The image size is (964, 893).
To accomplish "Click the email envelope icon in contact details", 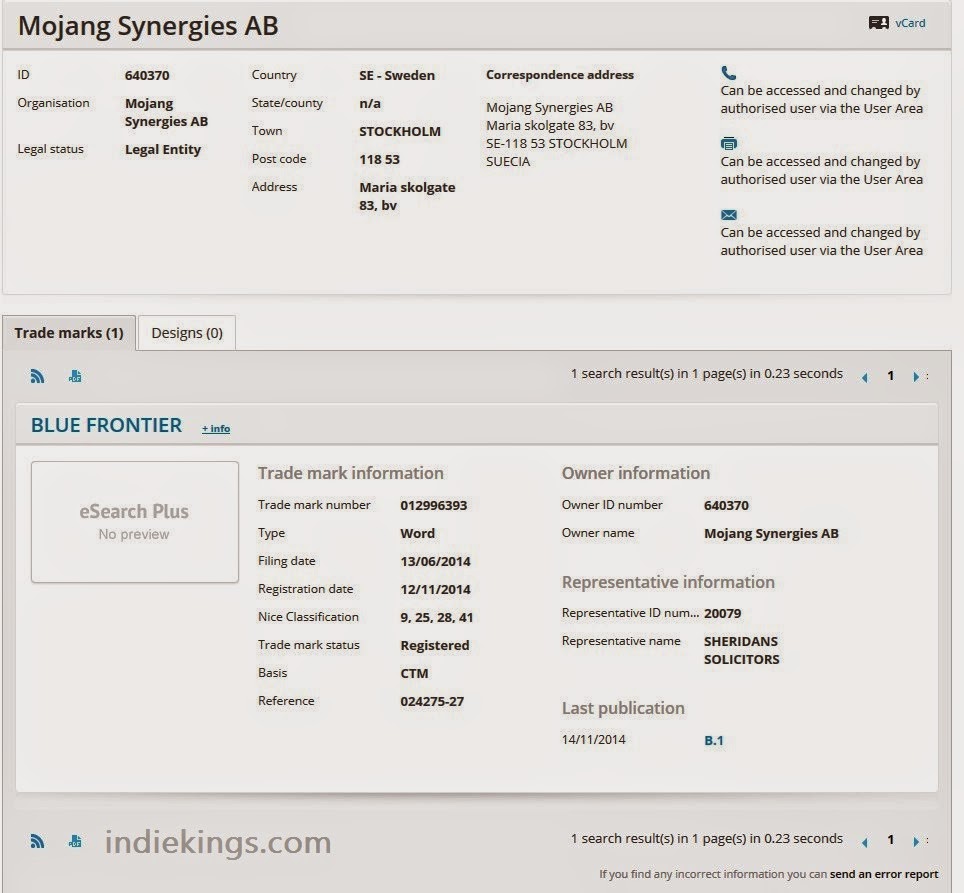I will coord(729,214).
